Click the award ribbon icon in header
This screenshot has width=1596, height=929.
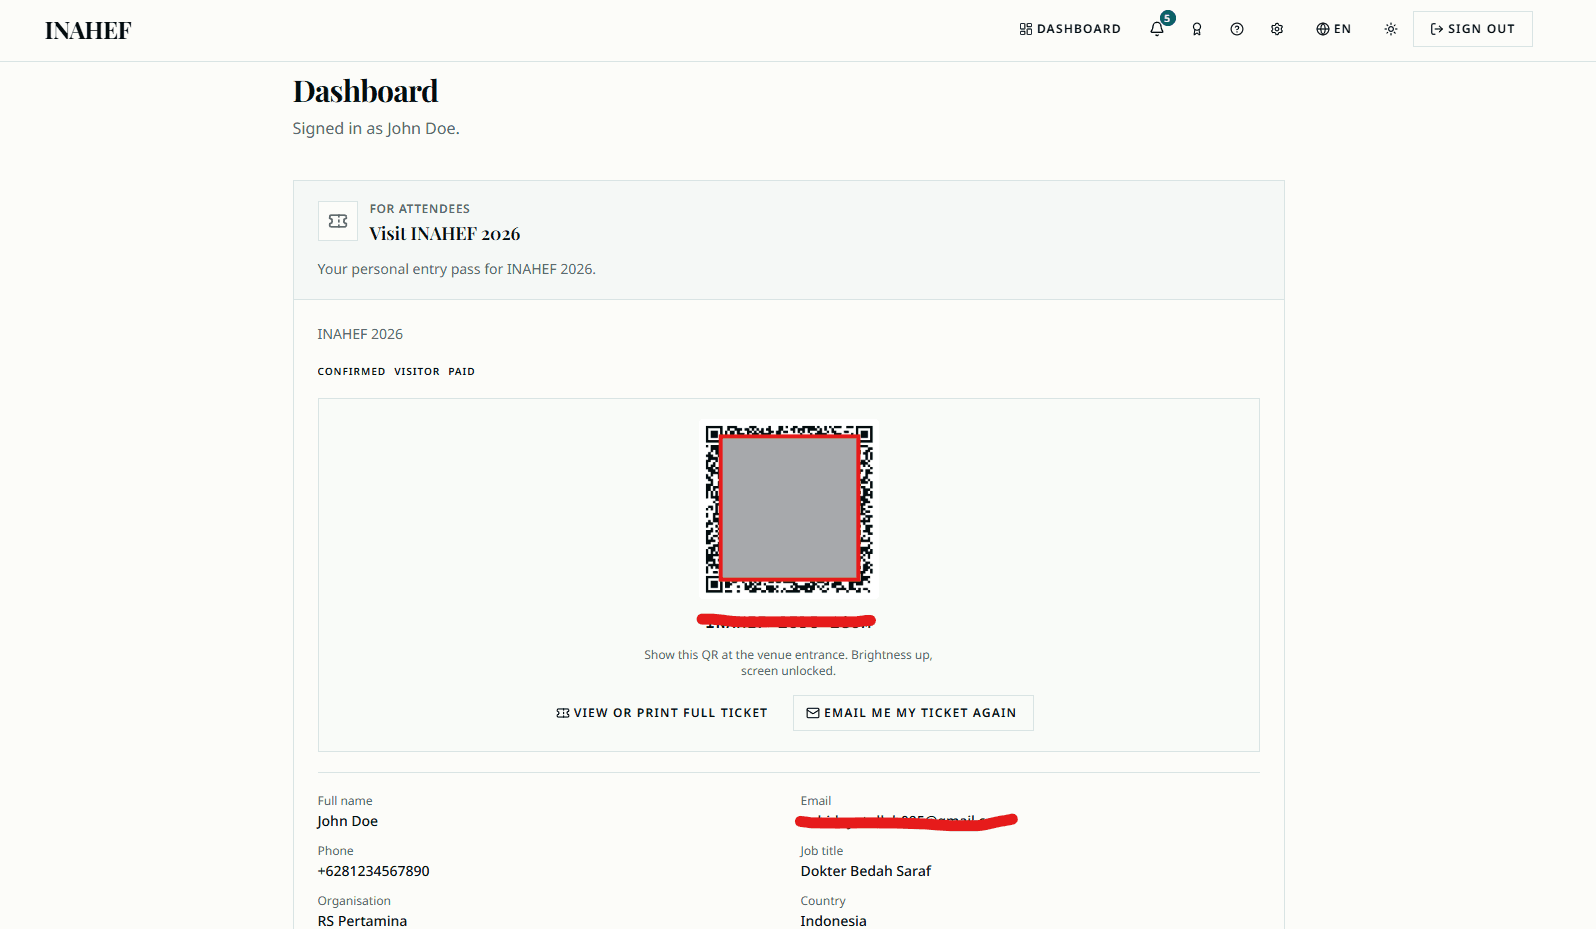(x=1197, y=29)
